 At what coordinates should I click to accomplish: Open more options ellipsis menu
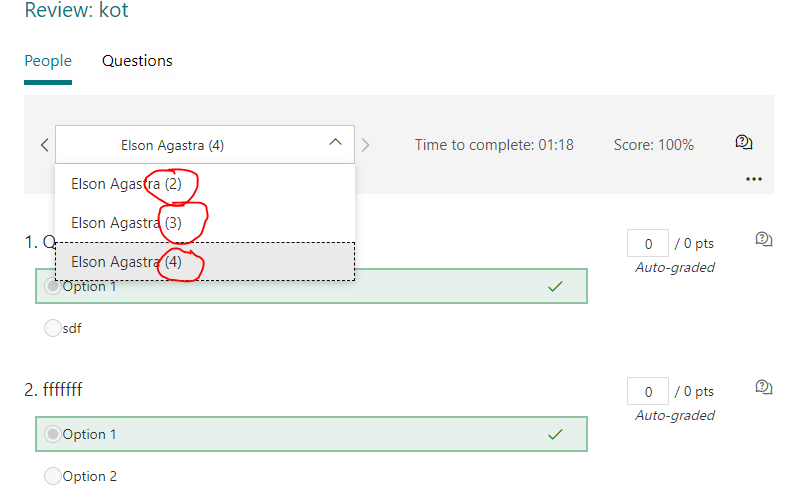click(754, 179)
